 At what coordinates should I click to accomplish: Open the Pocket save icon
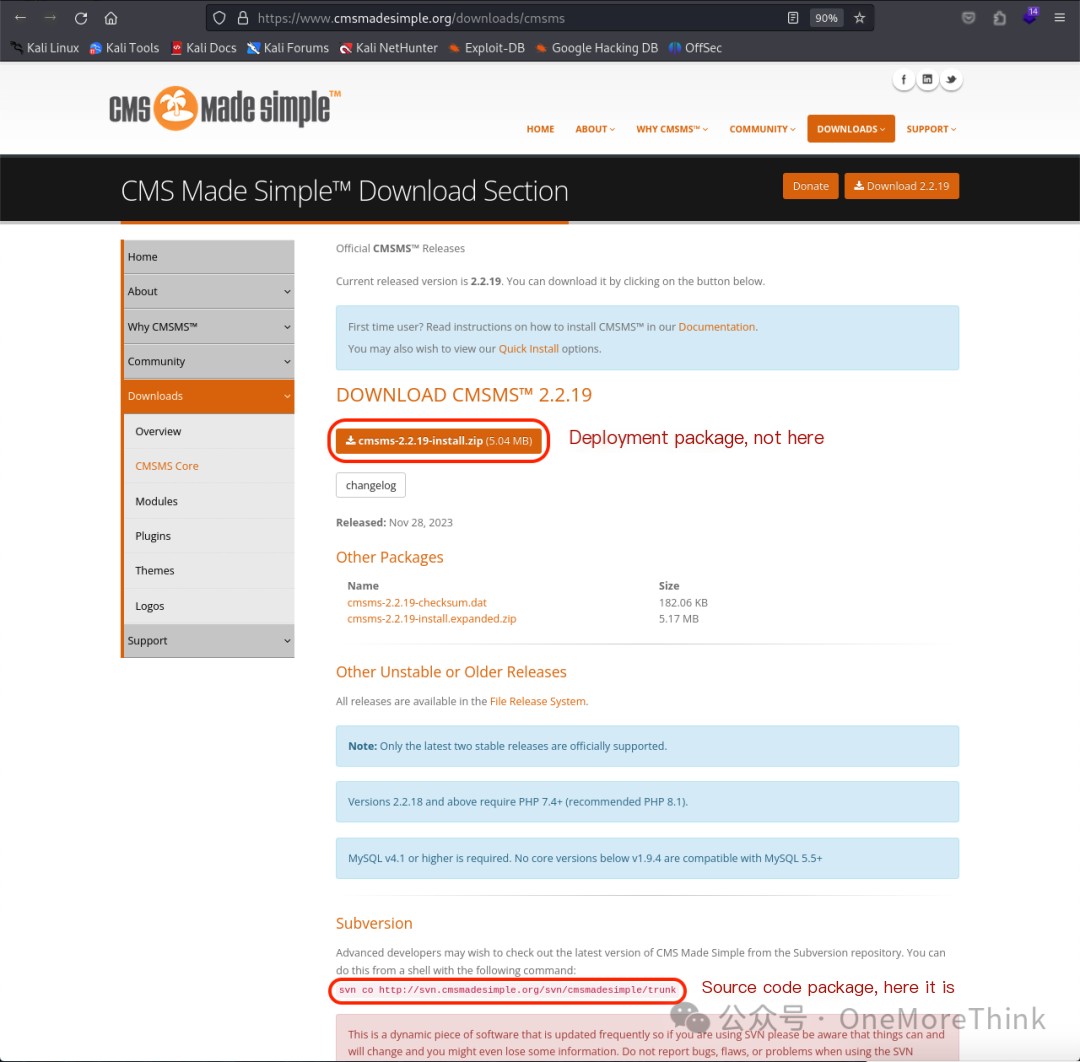tap(968, 18)
